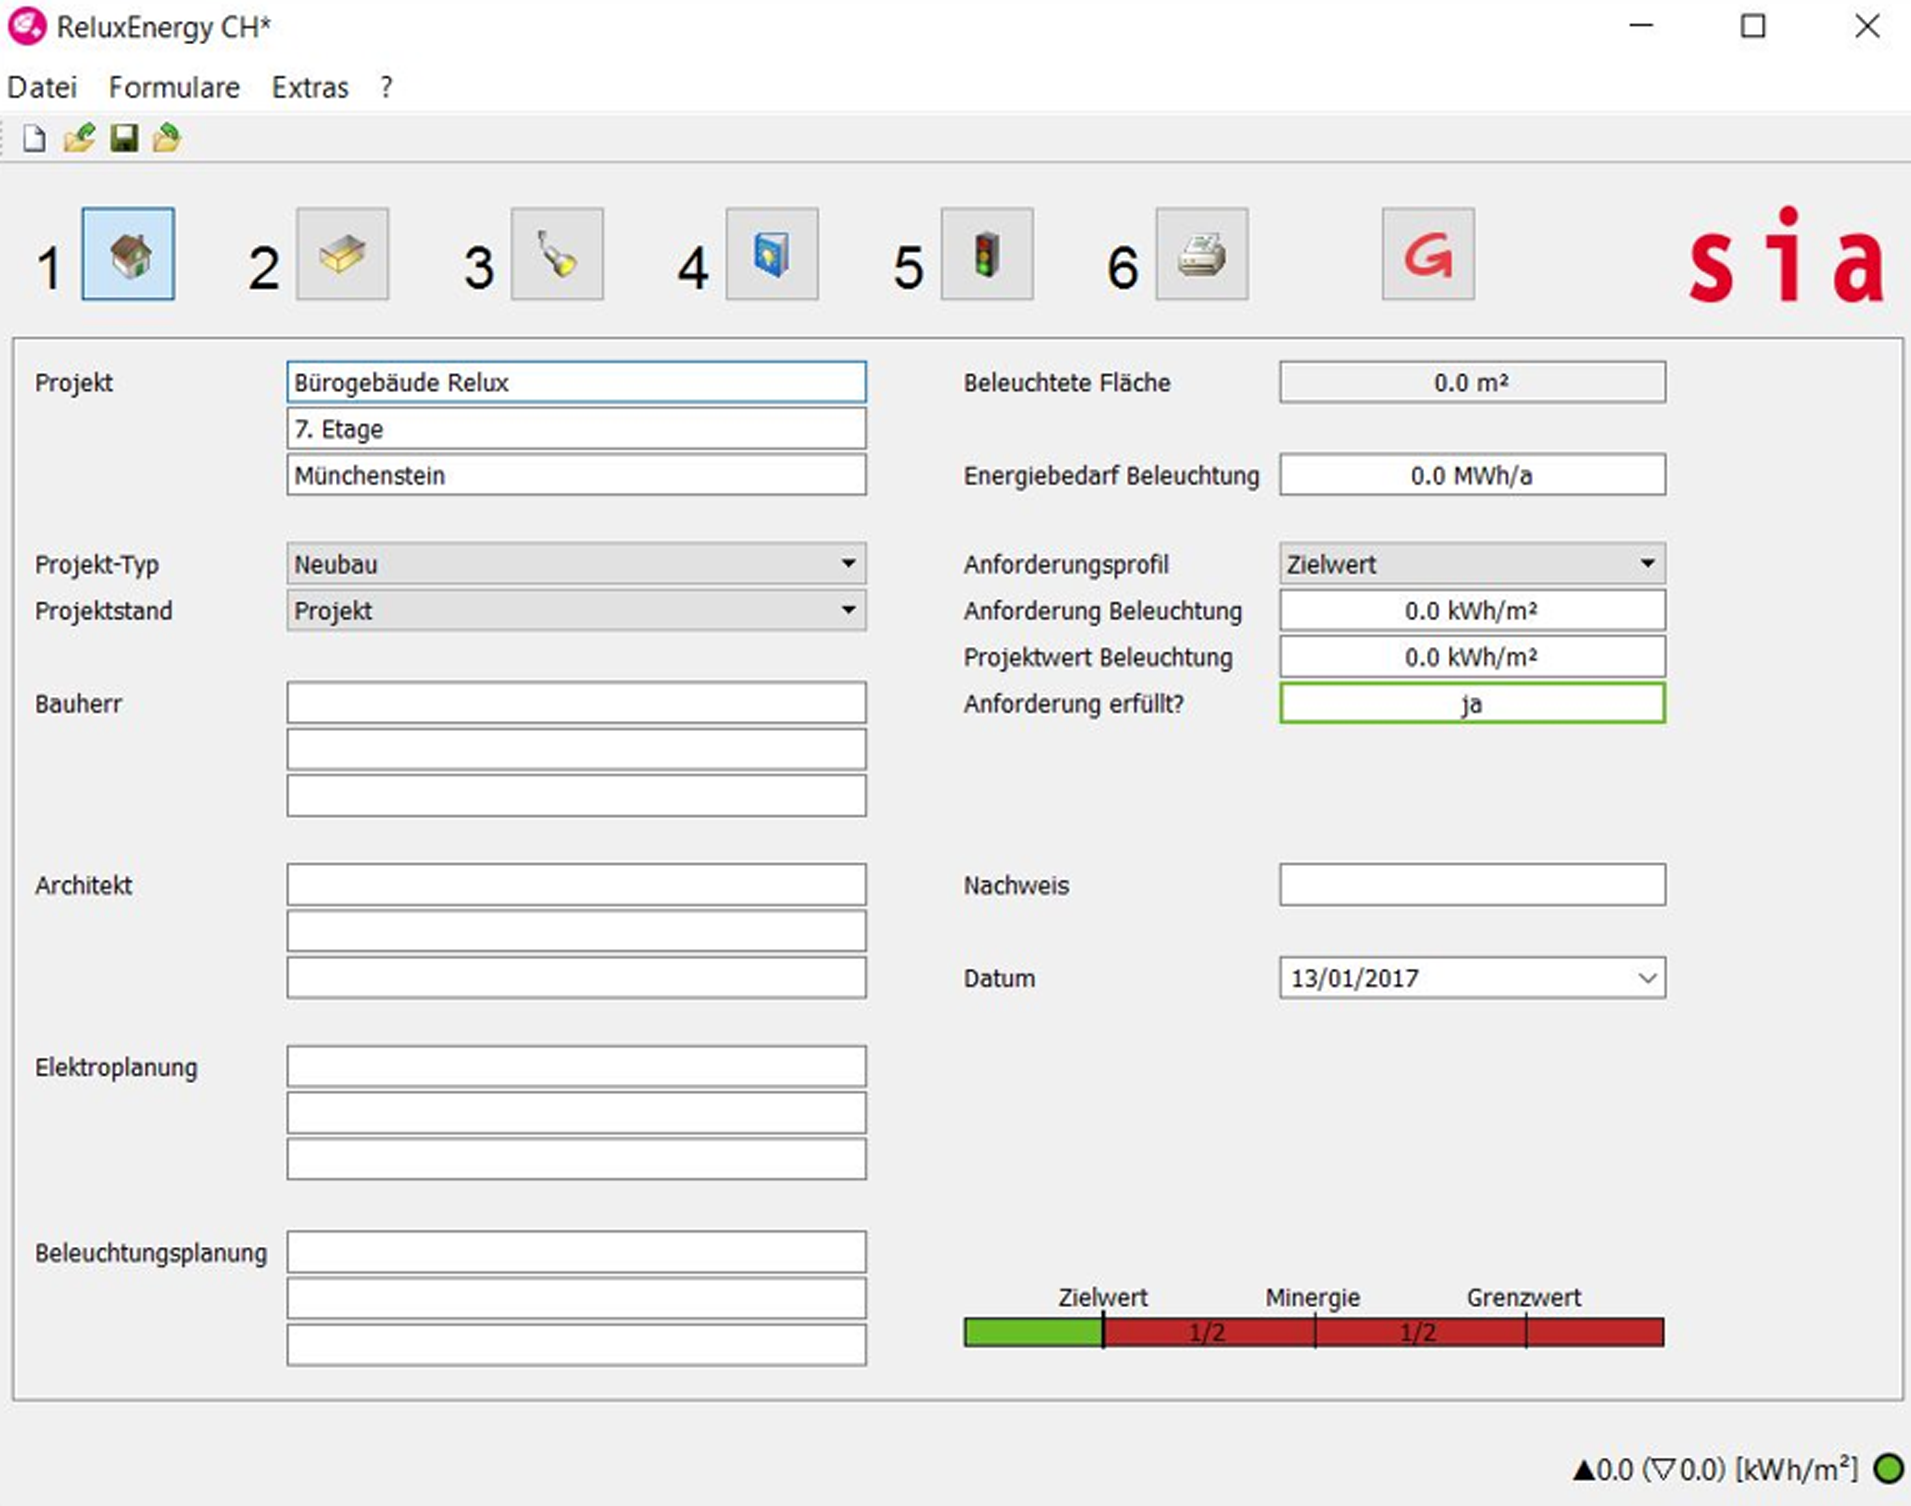Click the red G logo button
The image size is (1911, 1506).
tap(1428, 254)
